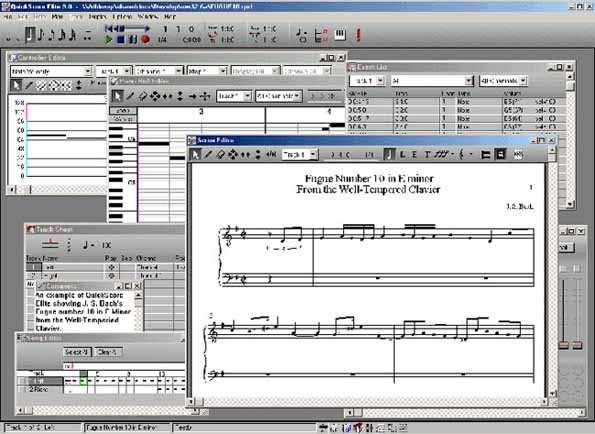The width and height of the screenshot is (595, 434).
Task: Toggle Play for track 2 in Track Sheet
Action: click(111, 276)
